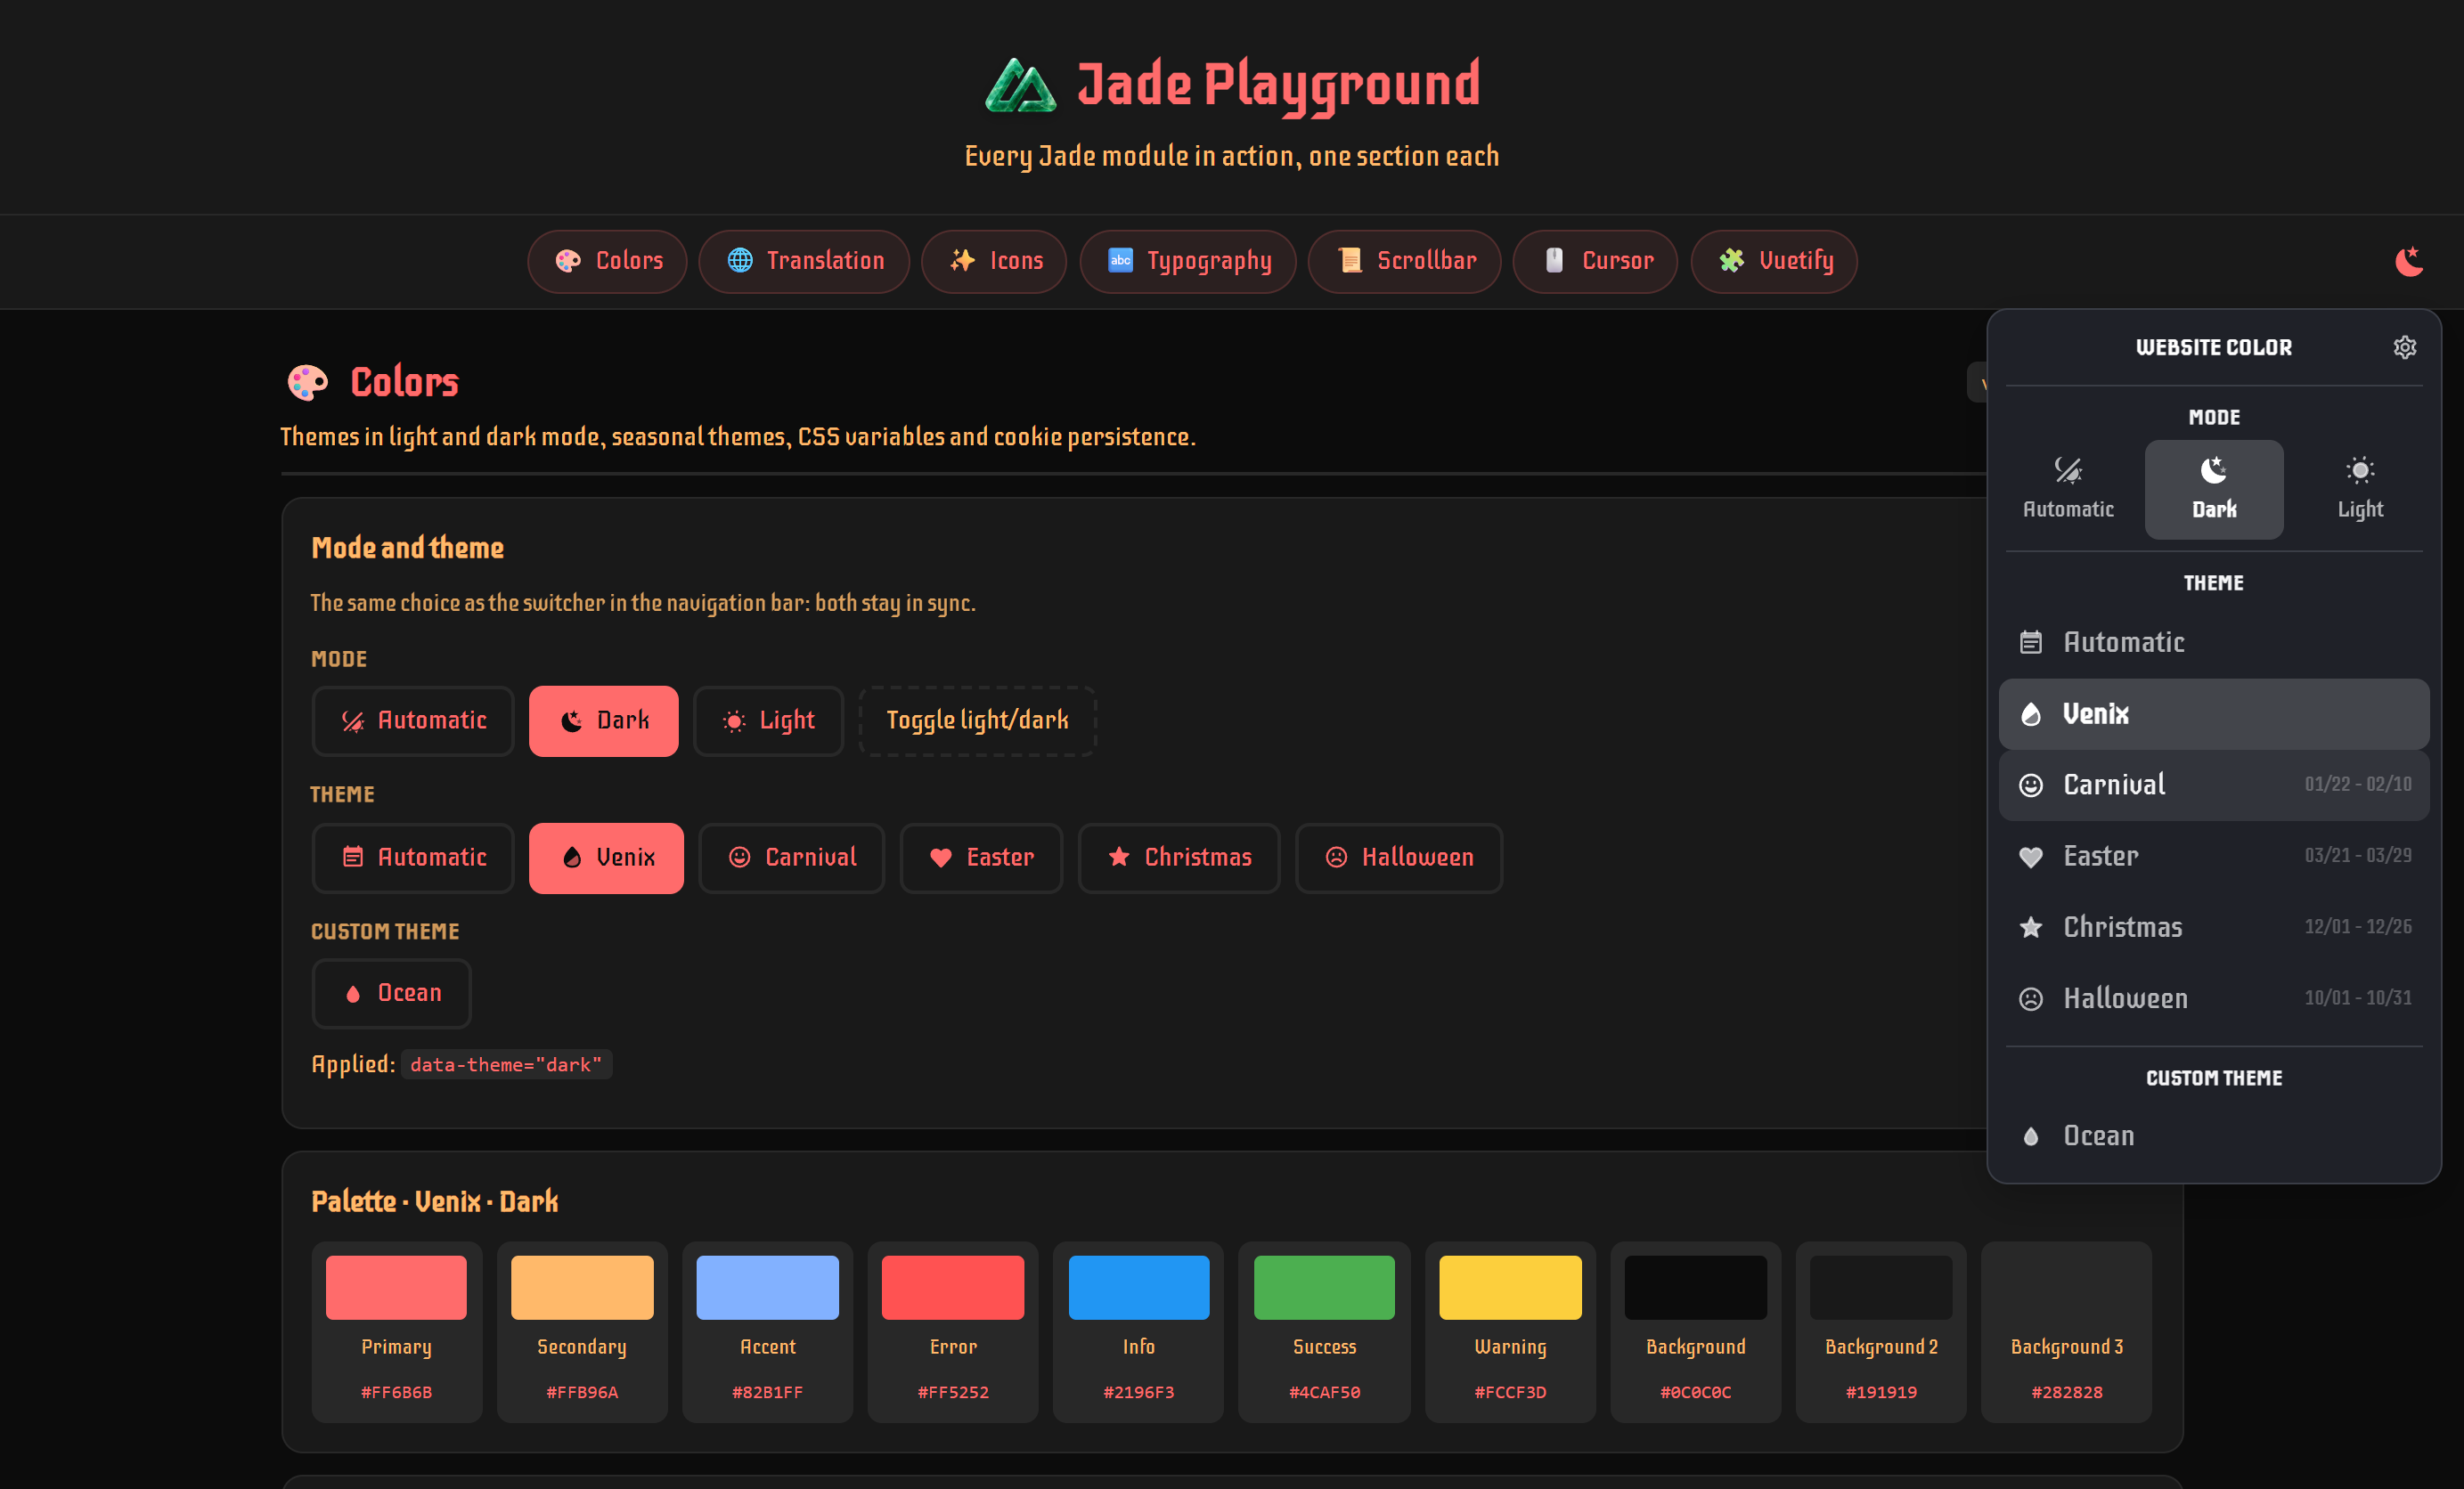Go to the Vuetify section tab
This screenshot has width=2464, height=1489.
[1774, 261]
